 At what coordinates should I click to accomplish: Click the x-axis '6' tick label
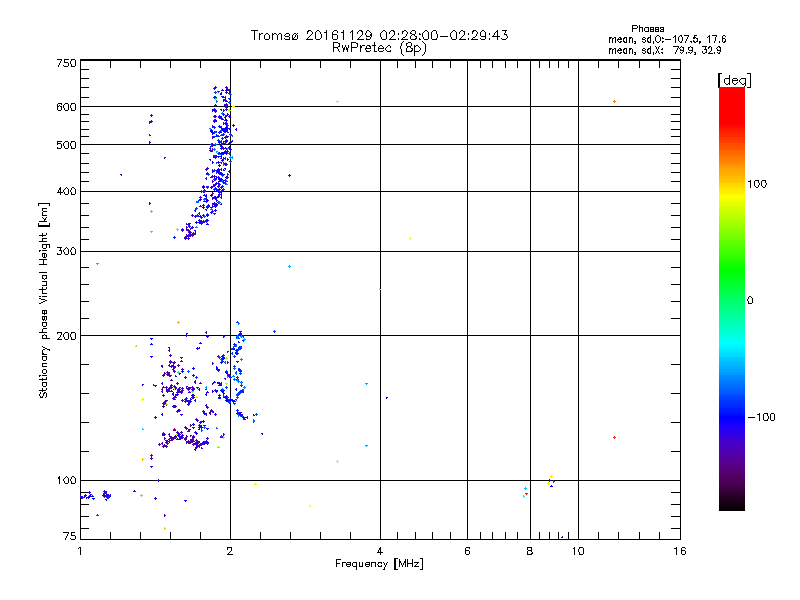(x=467, y=551)
